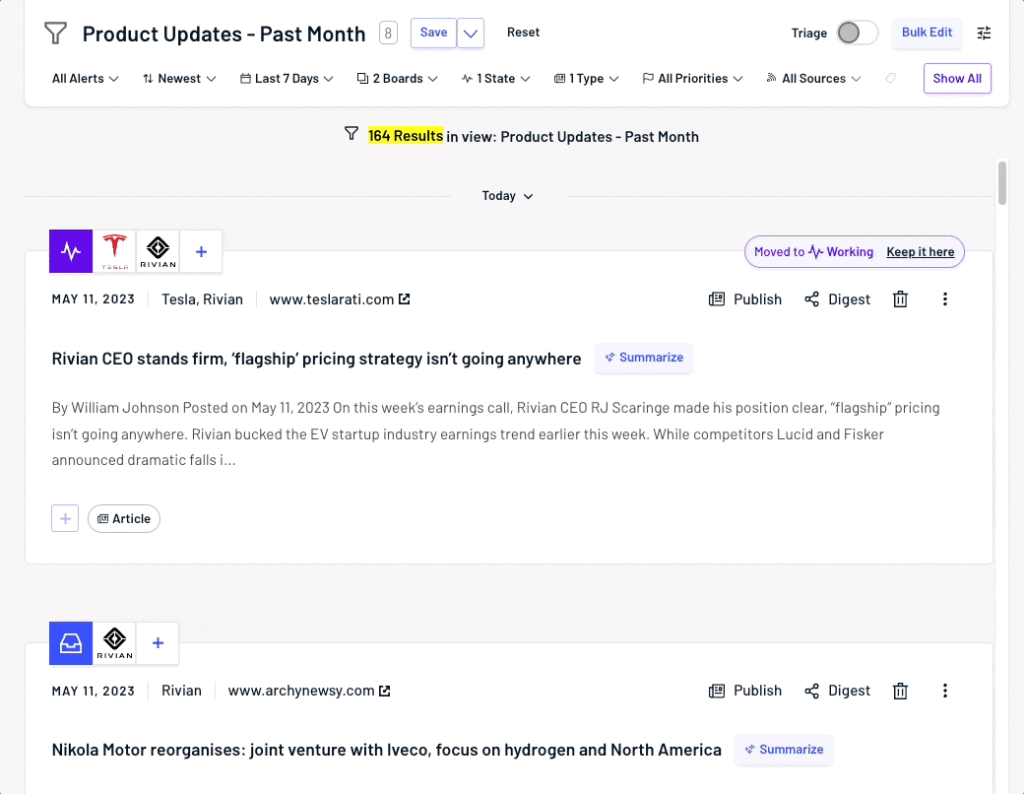Image resolution: width=1024 pixels, height=794 pixels.
Task: Delete the Rivian CEO article via trash icon
Action: [899, 299]
